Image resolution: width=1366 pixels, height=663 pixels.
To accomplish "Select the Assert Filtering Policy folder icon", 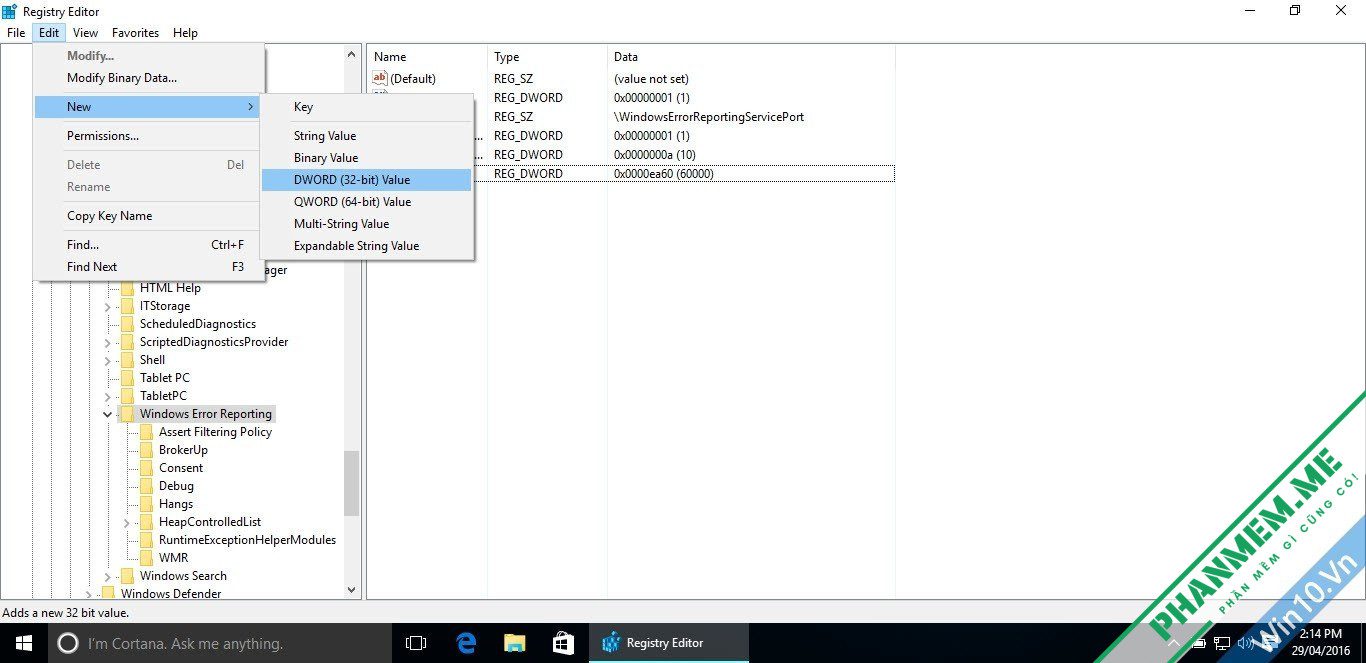I will [x=146, y=432].
